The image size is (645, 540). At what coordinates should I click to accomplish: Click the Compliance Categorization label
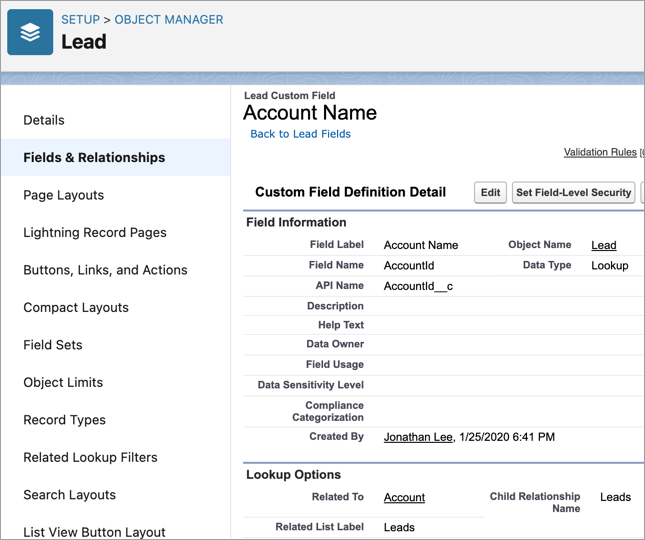pyautogui.click(x=328, y=411)
